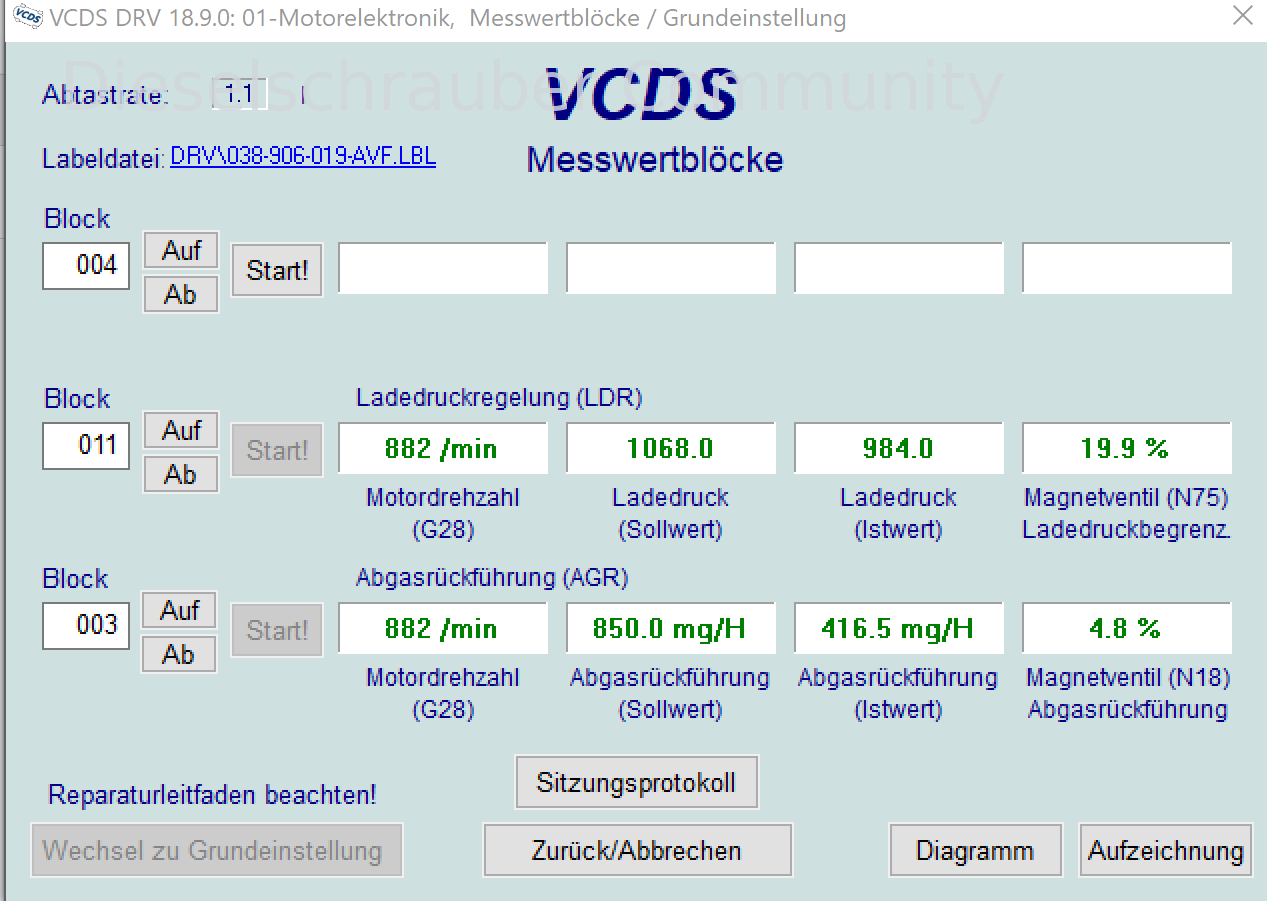Click the Start! button beside block 011
Screen dimensions: 1267x901
tap(277, 451)
